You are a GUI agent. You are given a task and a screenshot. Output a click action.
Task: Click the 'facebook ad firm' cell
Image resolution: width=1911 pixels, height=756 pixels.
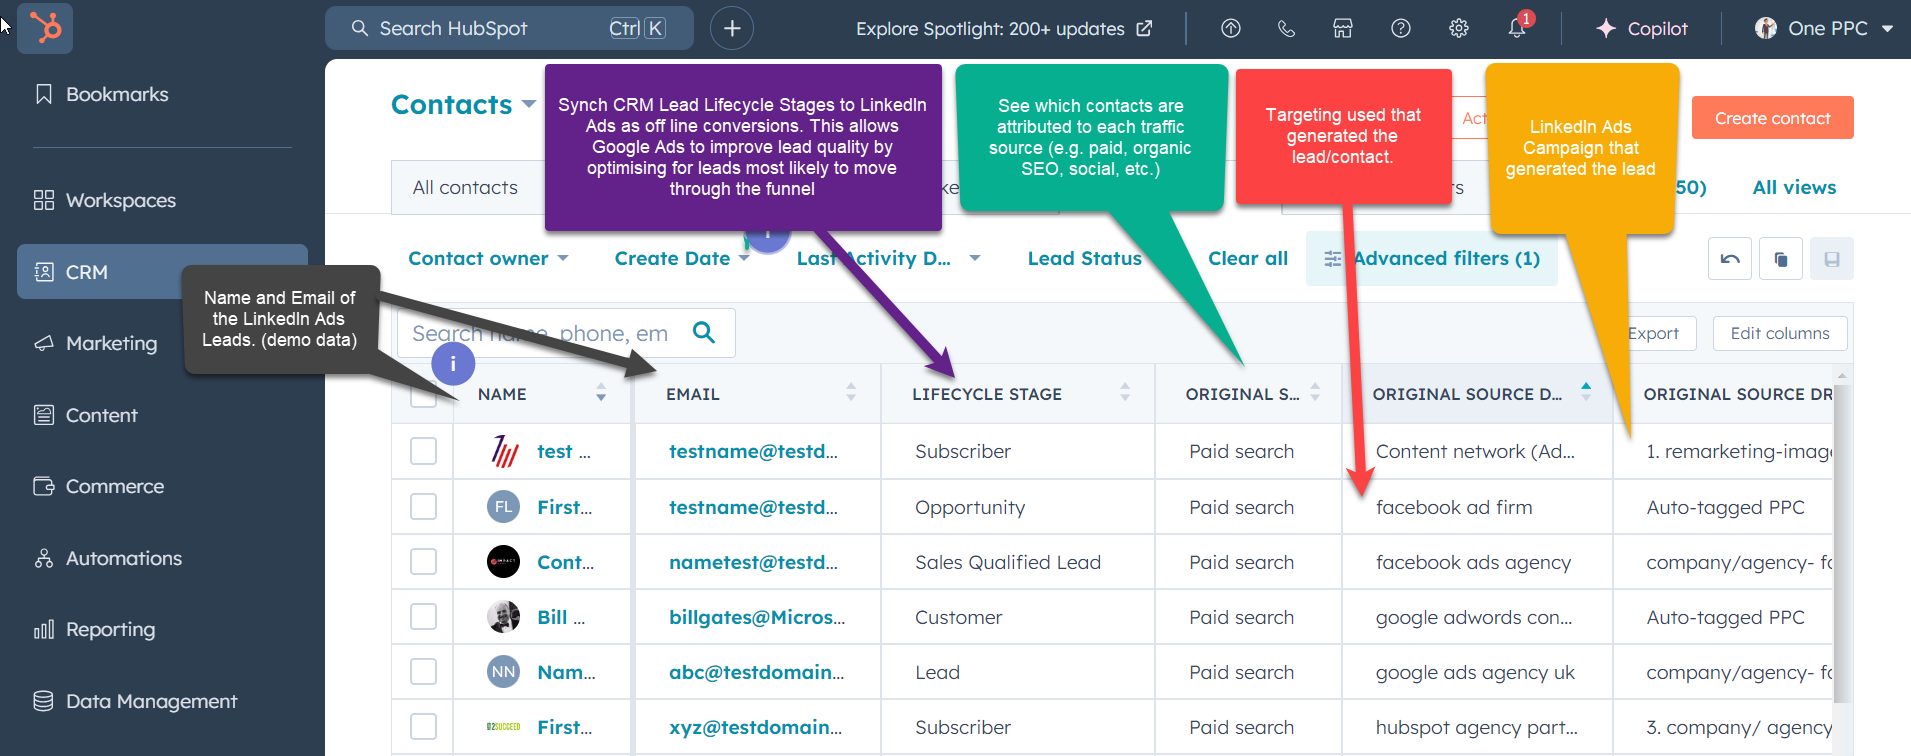(1454, 507)
